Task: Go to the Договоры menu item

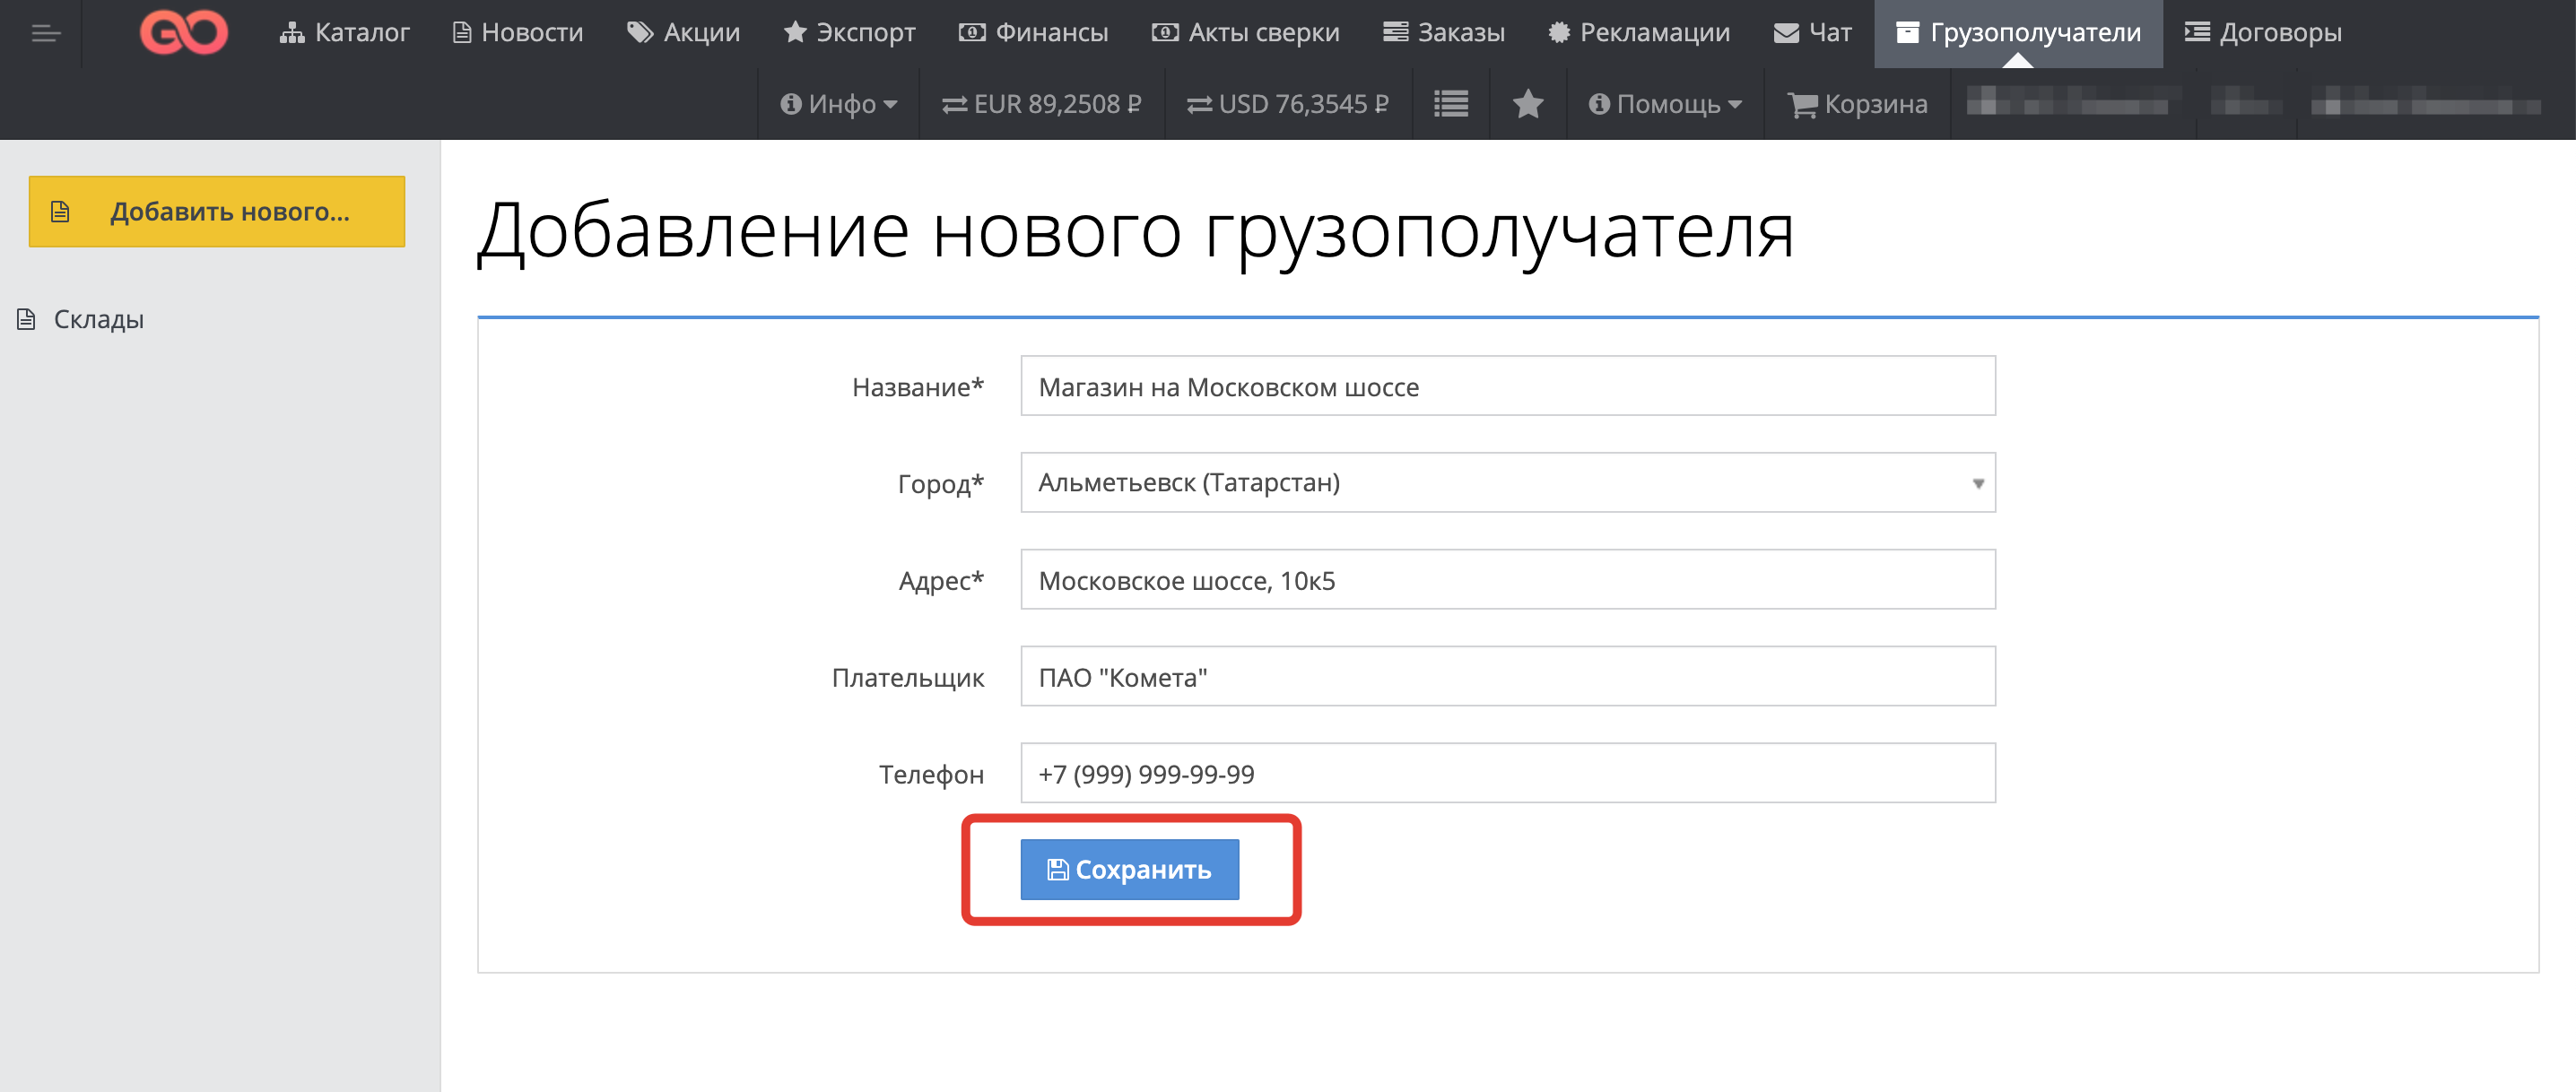Action: [2262, 32]
